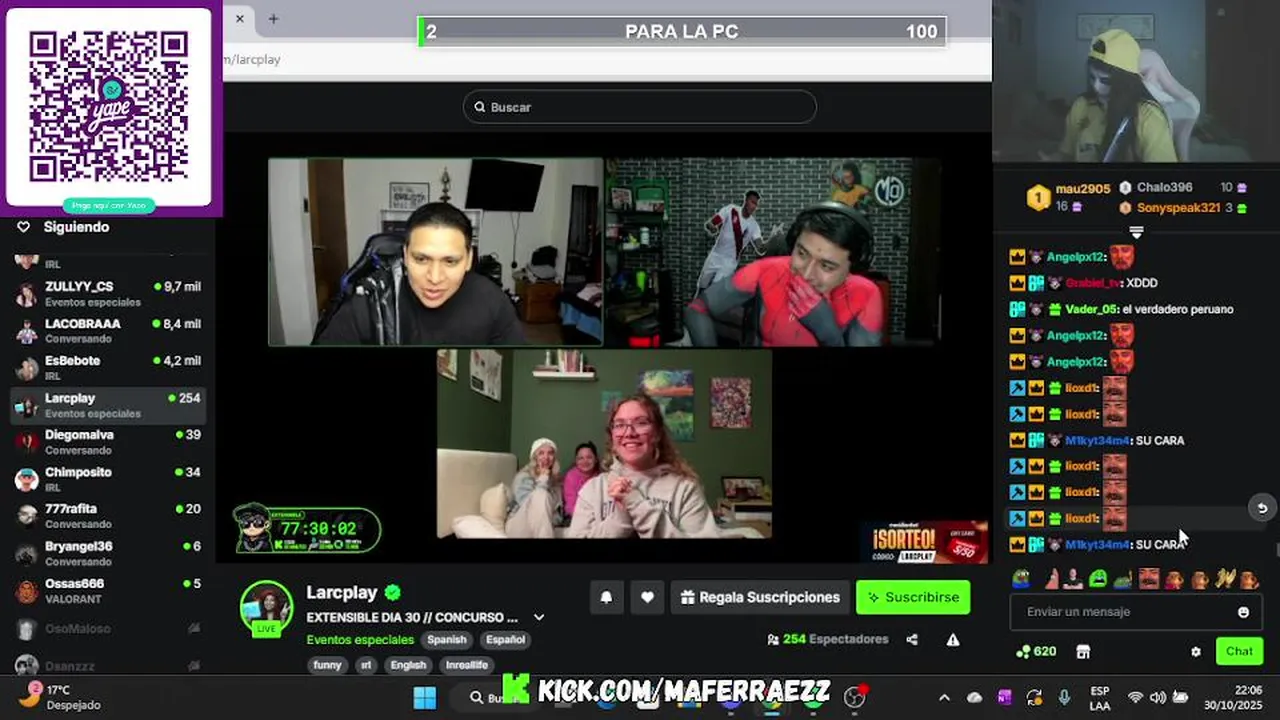Click the verified badge next to Larcplay
Image resolution: width=1280 pixels, height=720 pixels.
point(393,592)
